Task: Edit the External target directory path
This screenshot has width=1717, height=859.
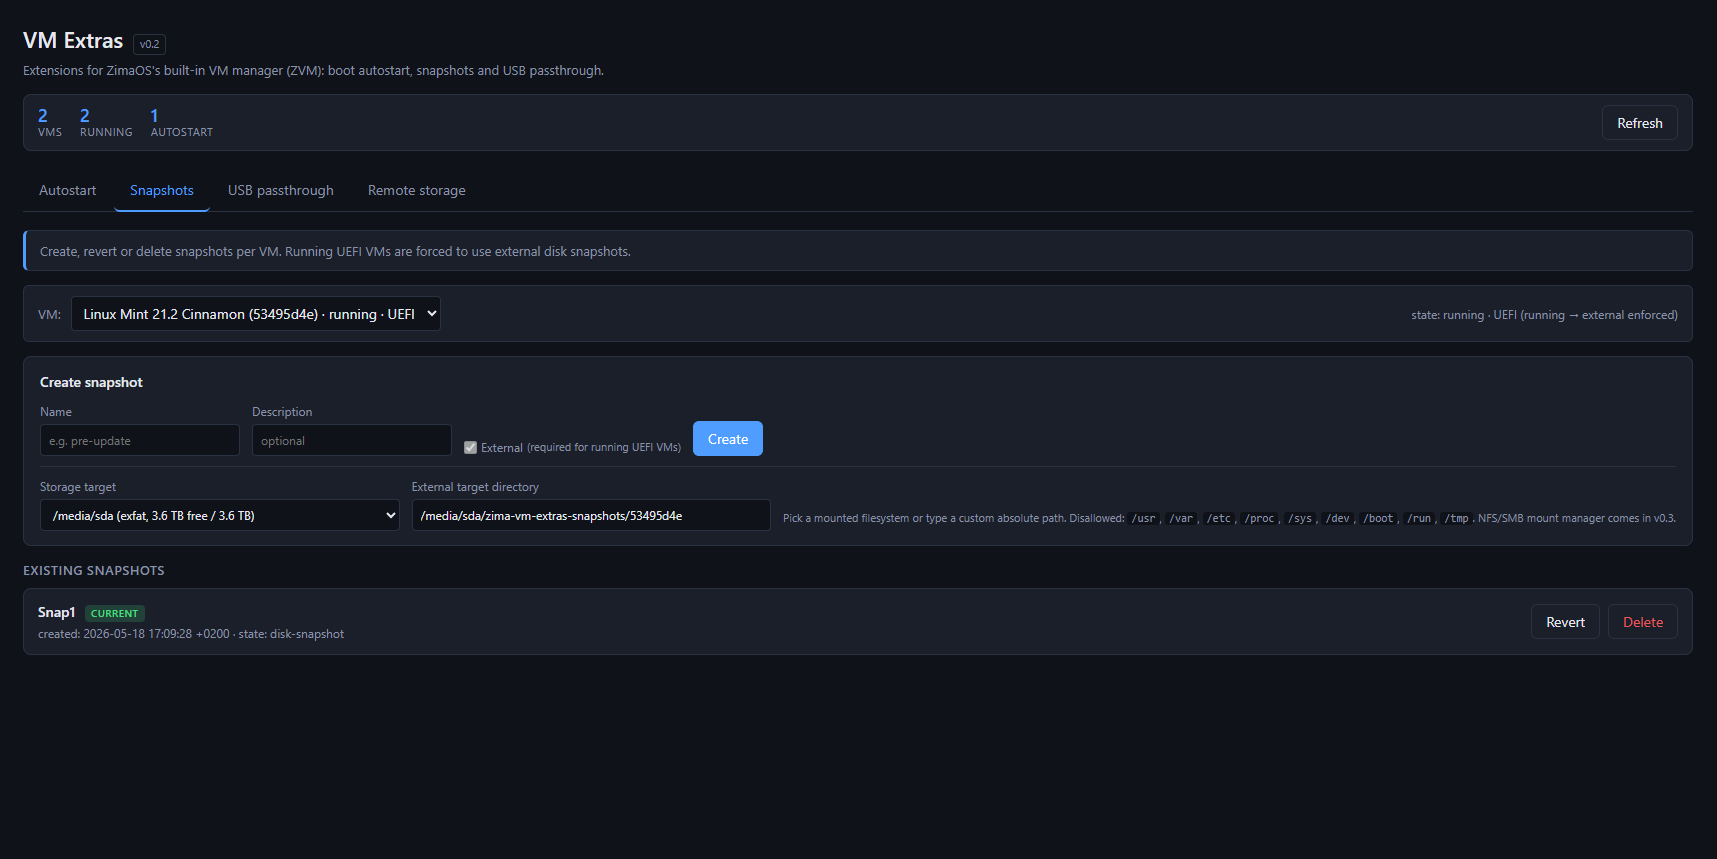Action: 591,516
